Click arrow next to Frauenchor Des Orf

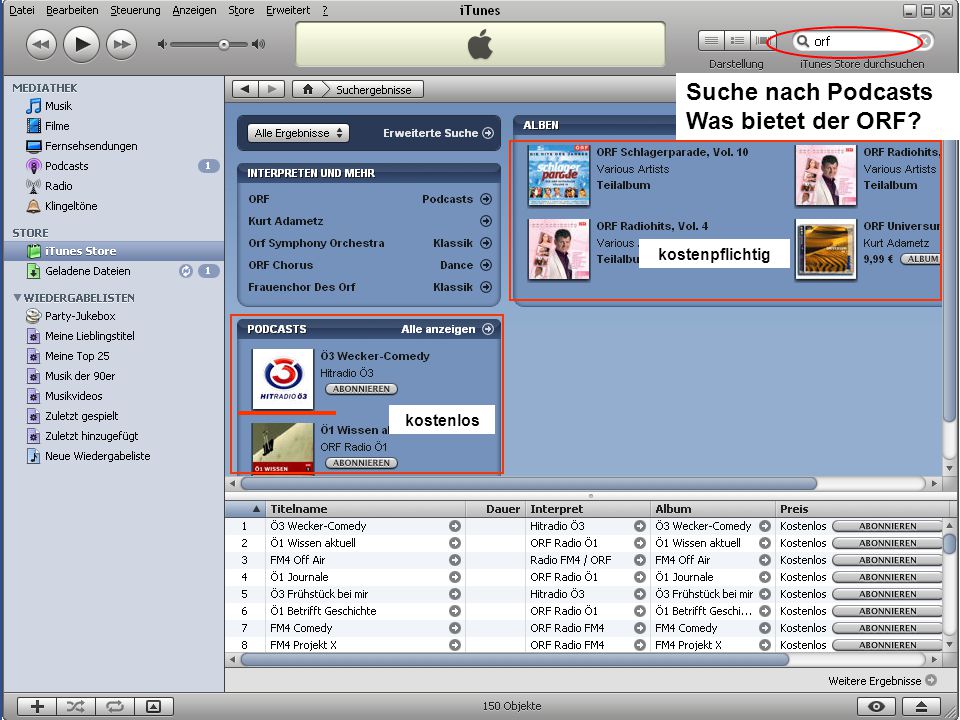click(x=486, y=287)
